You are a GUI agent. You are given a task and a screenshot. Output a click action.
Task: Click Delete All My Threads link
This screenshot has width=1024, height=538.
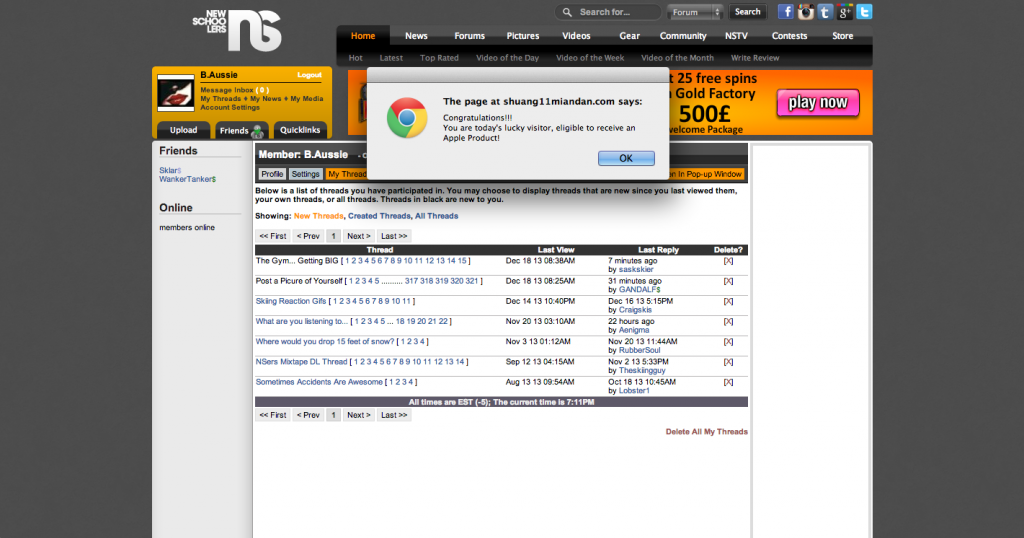(707, 432)
